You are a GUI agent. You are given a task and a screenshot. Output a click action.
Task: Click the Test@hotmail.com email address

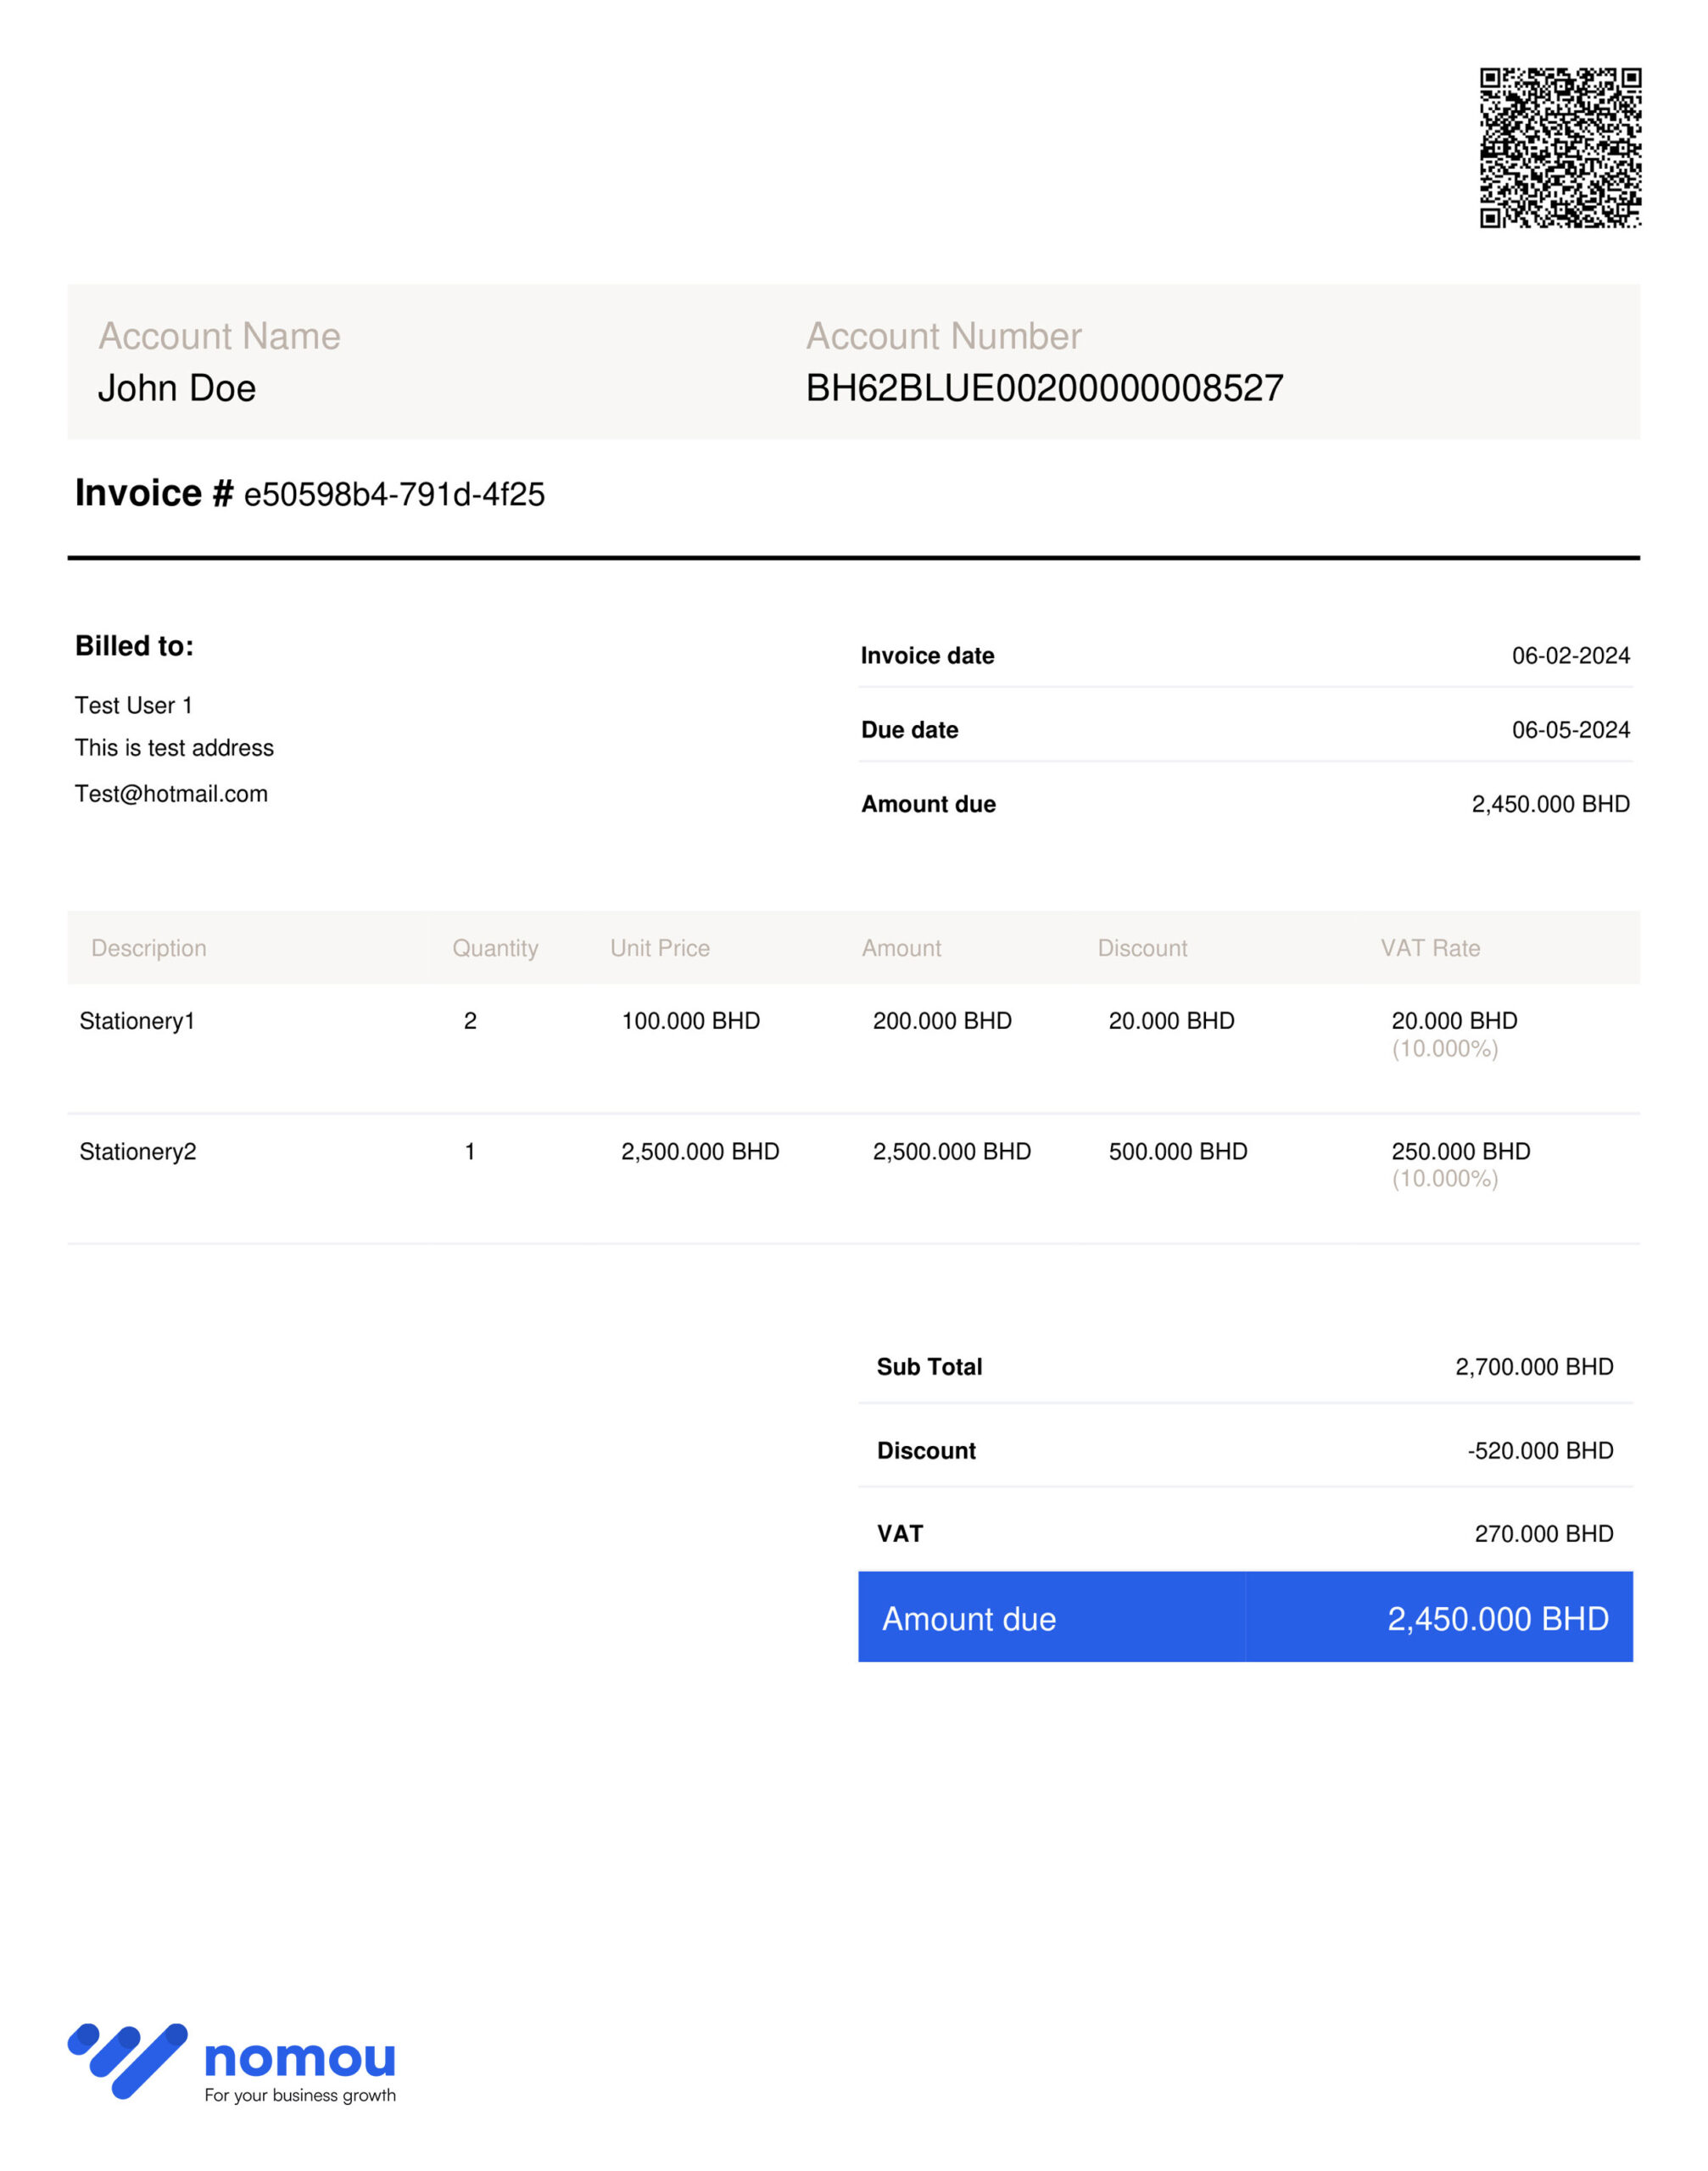tap(171, 794)
